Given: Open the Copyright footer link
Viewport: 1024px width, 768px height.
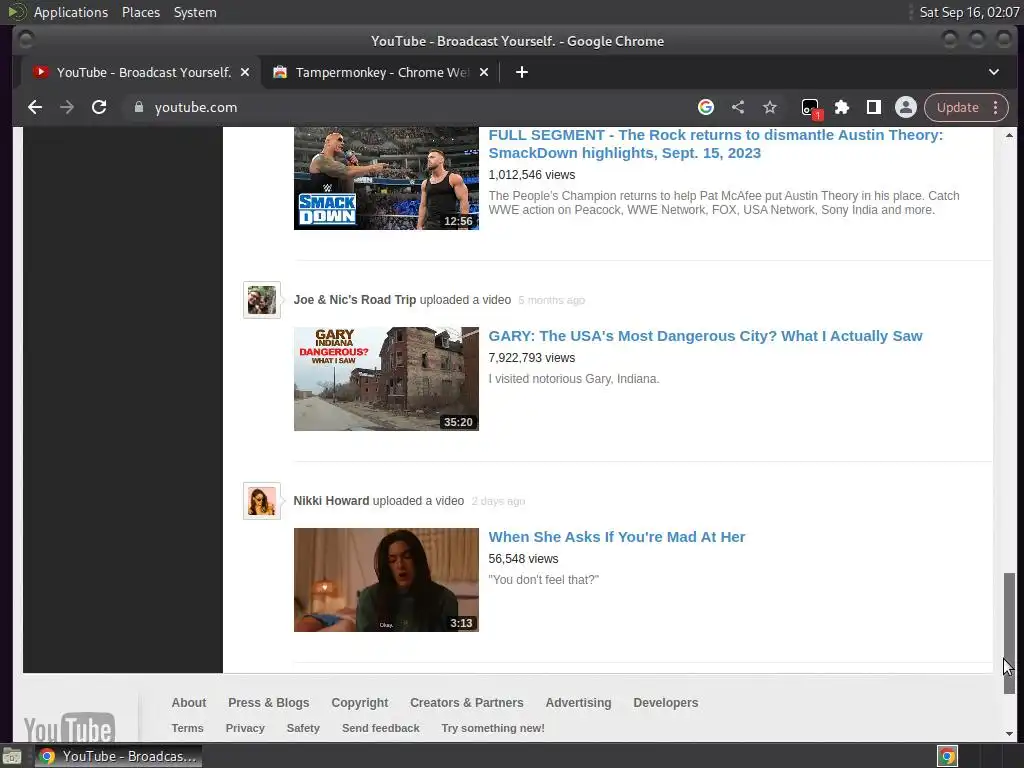Looking at the screenshot, I should point(360,703).
